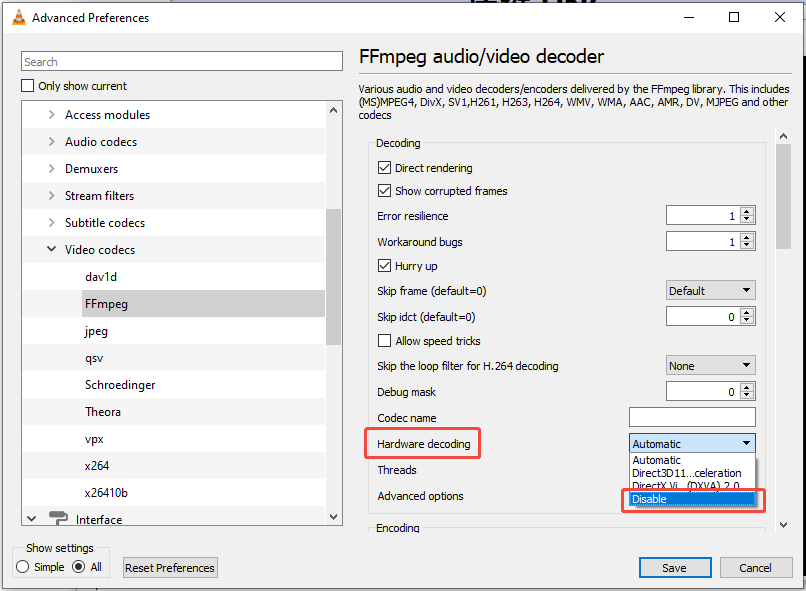The height and width of the screenshot is (591, 806).
Task: Collapse Video codecs tree node
Action: [51, 249]
